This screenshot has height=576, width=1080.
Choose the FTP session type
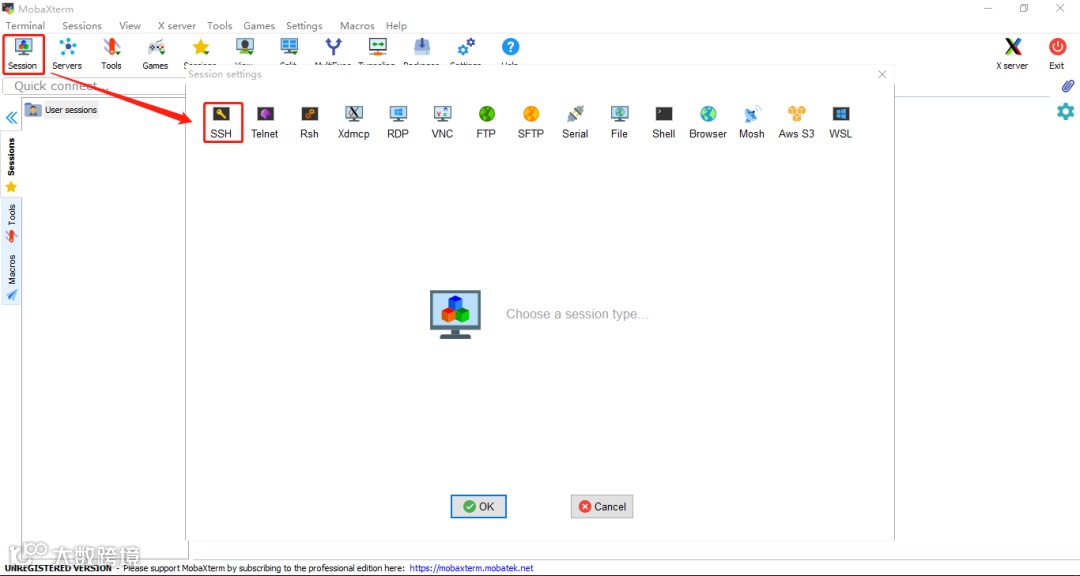(x=486, y=122)
